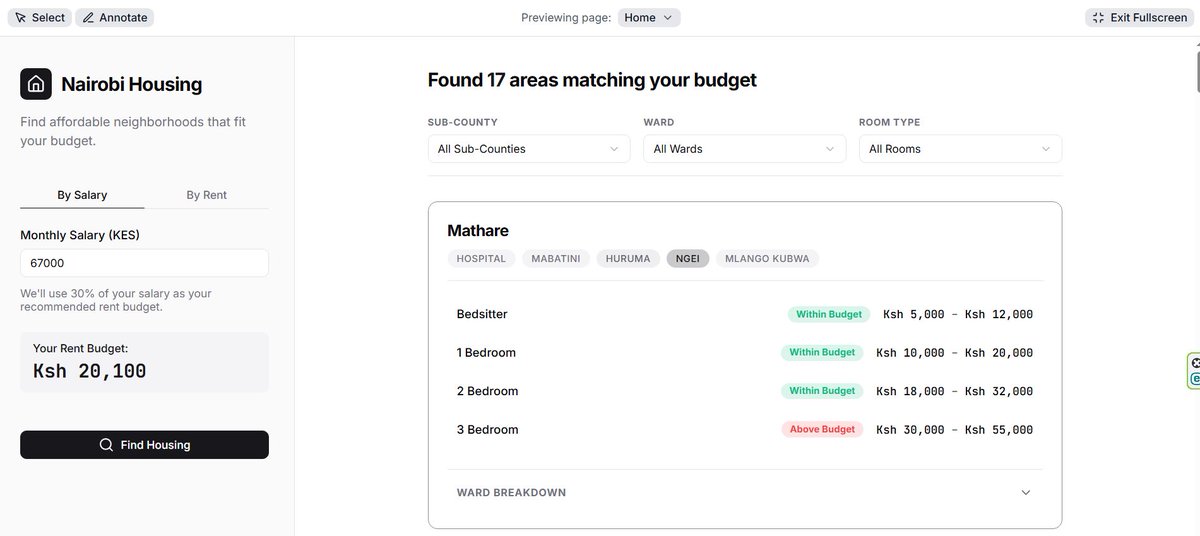This screenshot has height=536, width=1200.
Task: Open the All Wards dropdown
Action: [x=744, y=149]
